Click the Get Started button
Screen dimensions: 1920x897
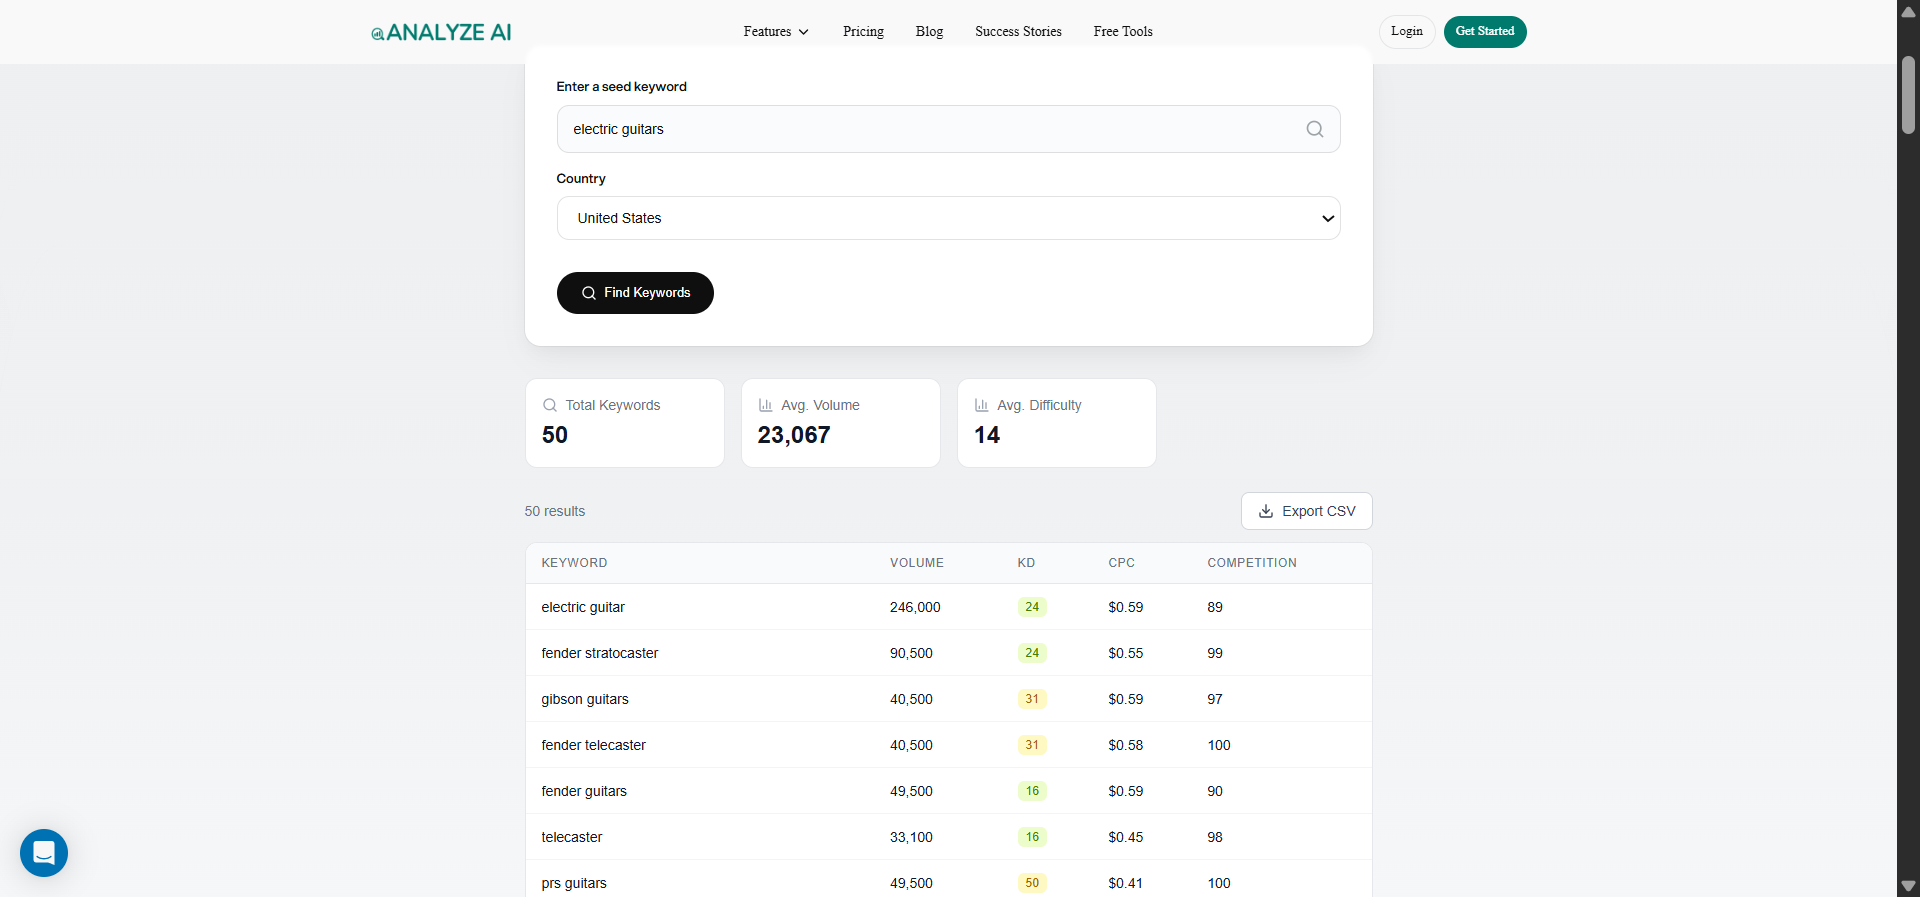pyautogui.click(x=1484, y=32)
